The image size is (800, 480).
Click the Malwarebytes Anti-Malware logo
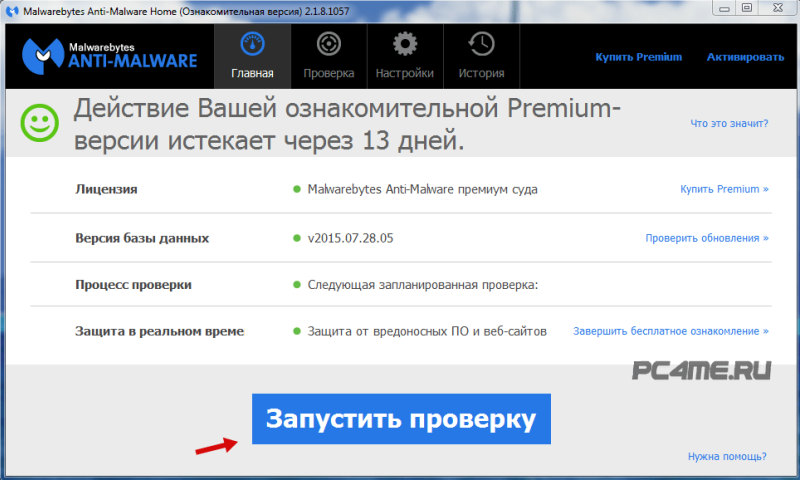tap(109, 56)
